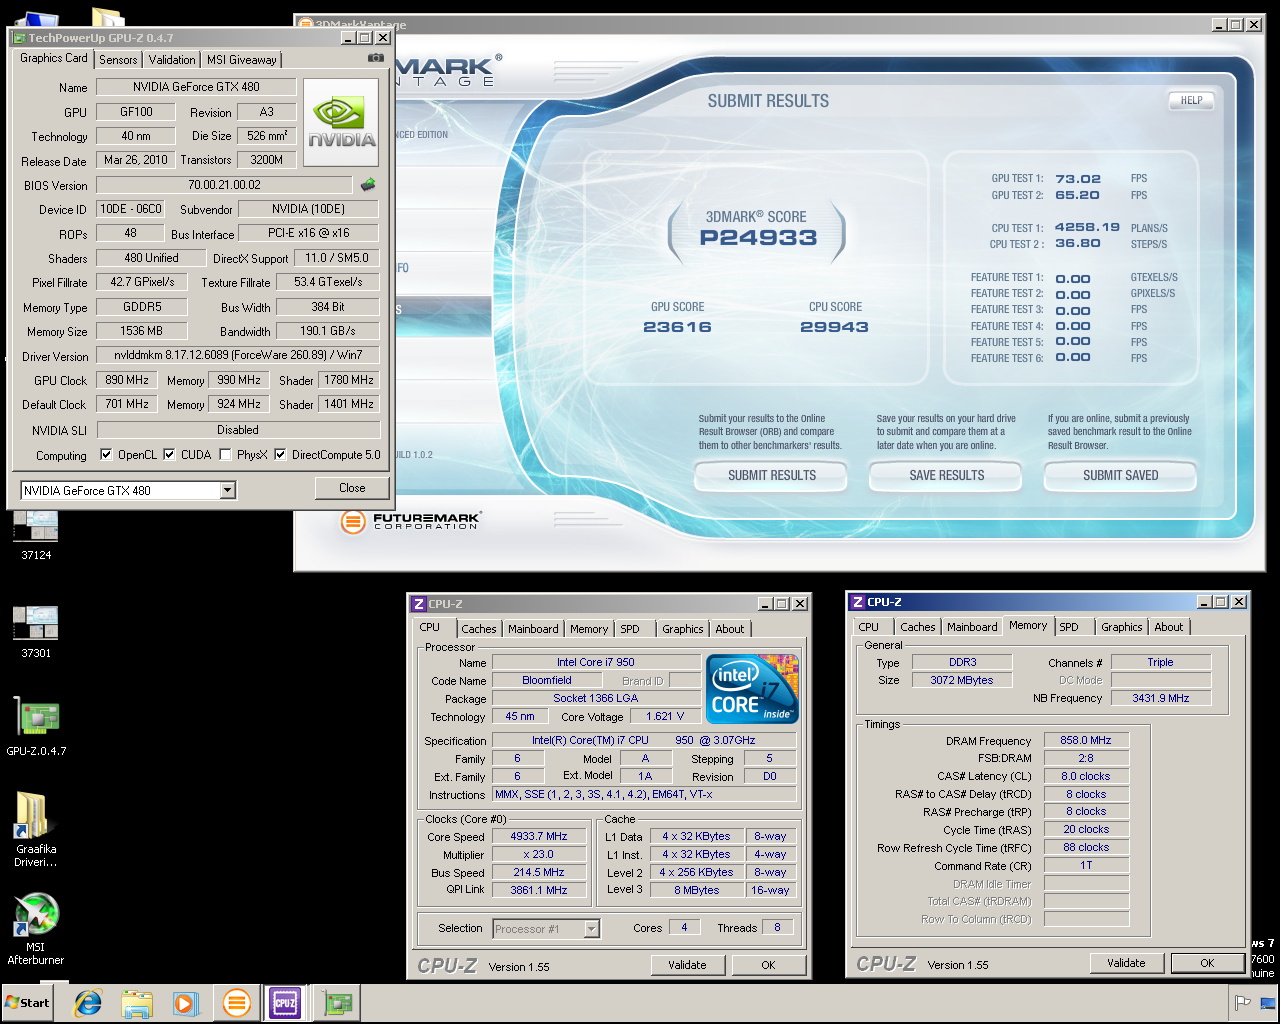Open the 37124 desktop icon

click(x=36, y=534)
